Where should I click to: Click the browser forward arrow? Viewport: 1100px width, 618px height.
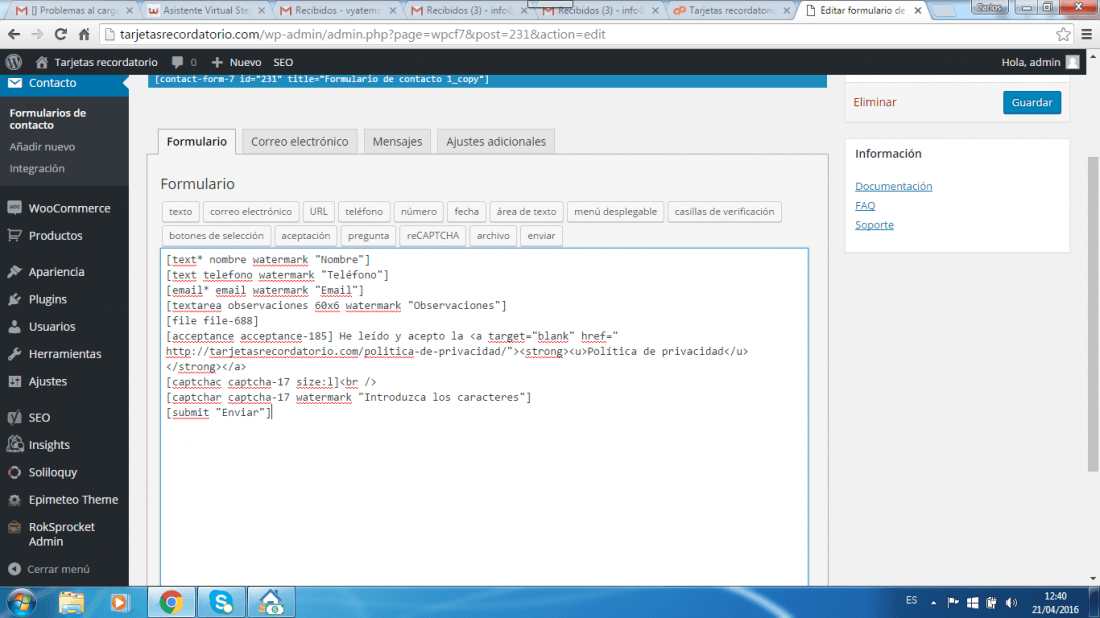coord(37,34)
